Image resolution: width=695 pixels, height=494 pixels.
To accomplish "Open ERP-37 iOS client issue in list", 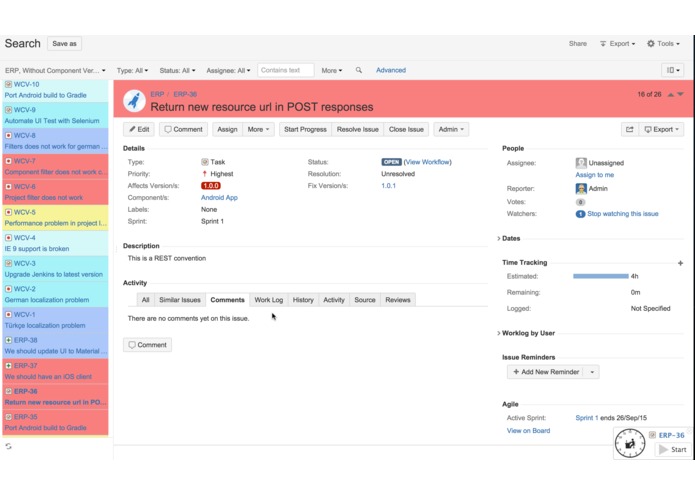I will (x=55, y=371).
